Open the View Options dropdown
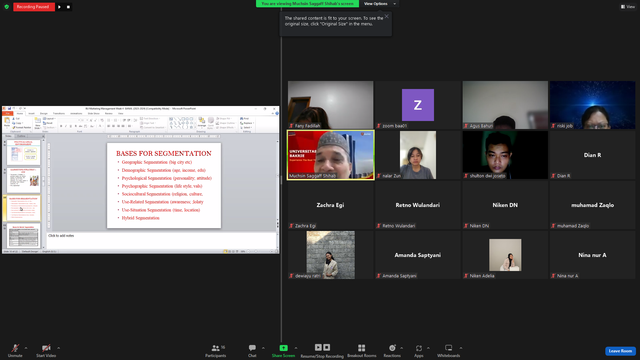The height and width of the screenshot is (360, 640). tap(380, 4)
